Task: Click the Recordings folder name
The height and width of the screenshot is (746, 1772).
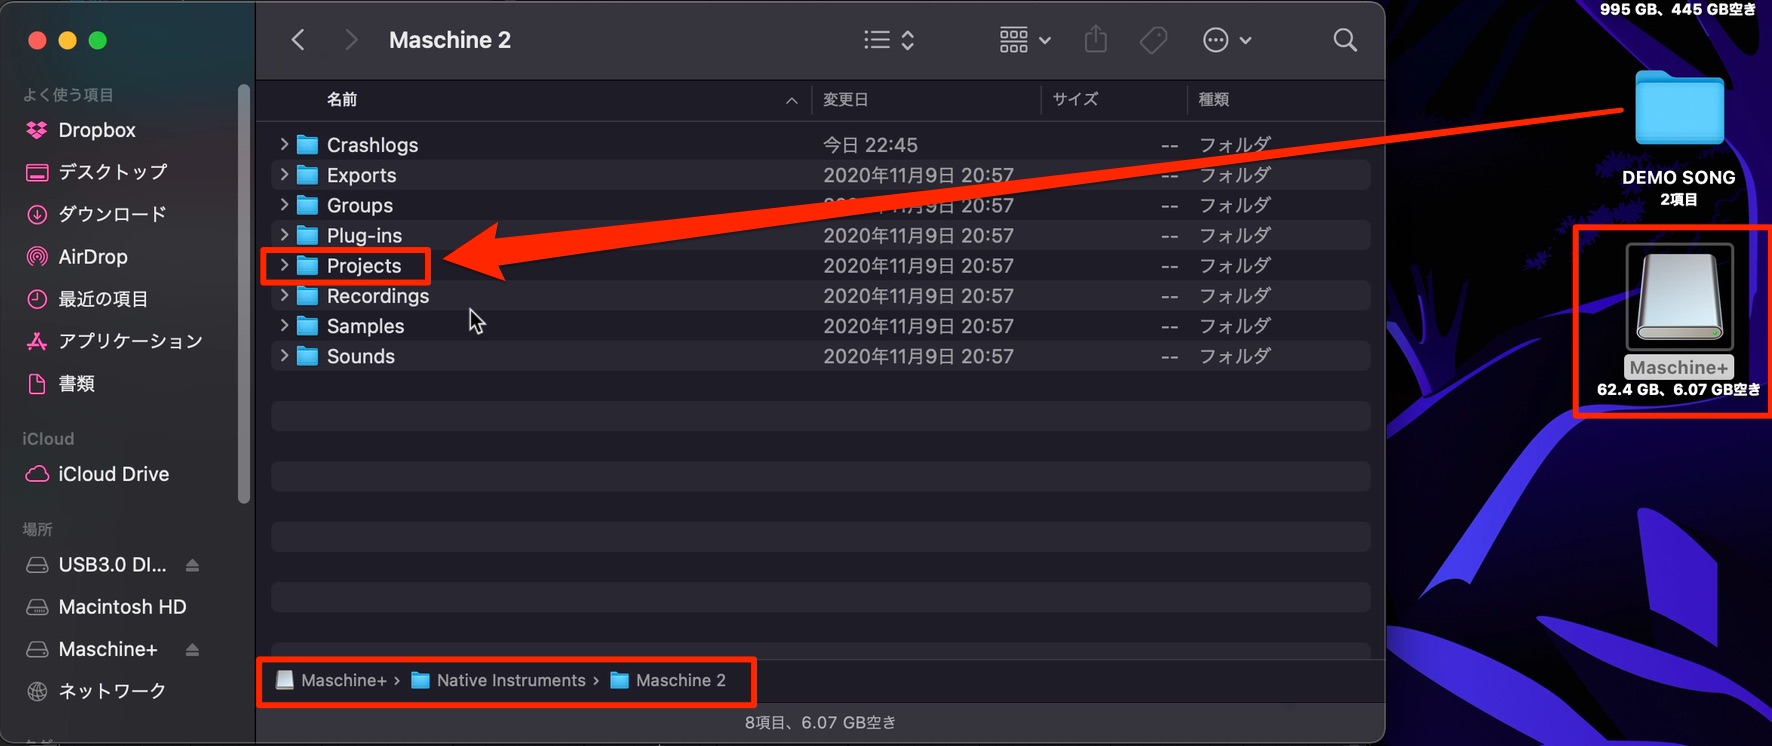Action: pyautogui.click(x=378, y=296)
